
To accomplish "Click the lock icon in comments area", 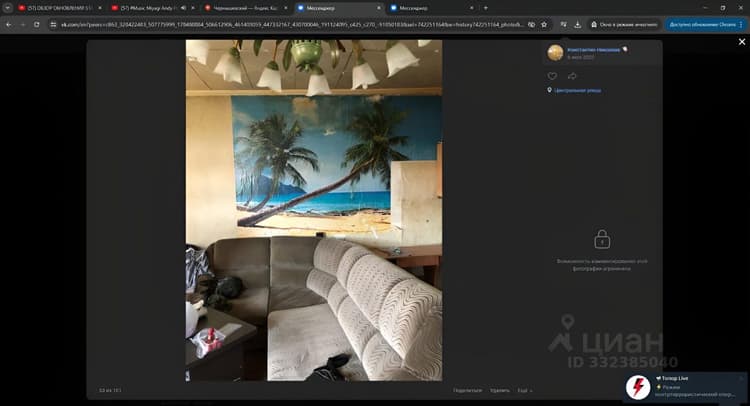I will [602, 239].
